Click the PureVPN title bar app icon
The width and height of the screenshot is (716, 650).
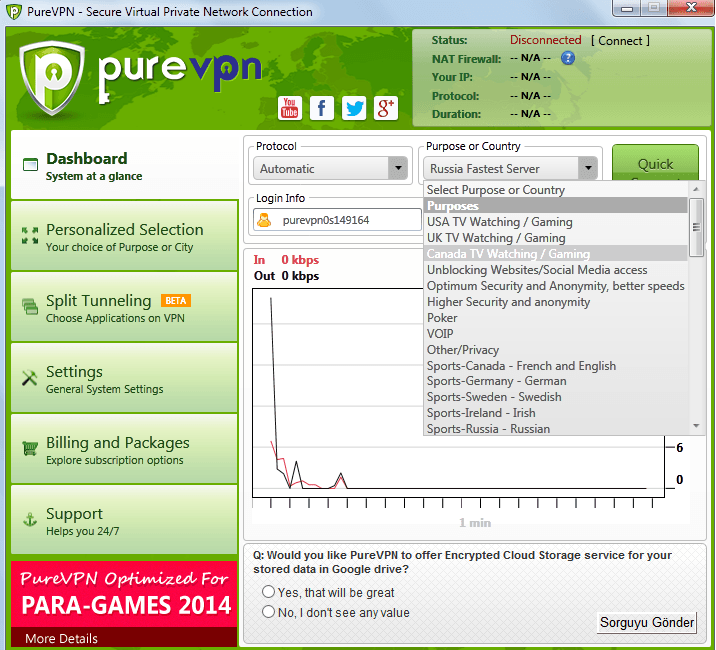tap(14, 12)
